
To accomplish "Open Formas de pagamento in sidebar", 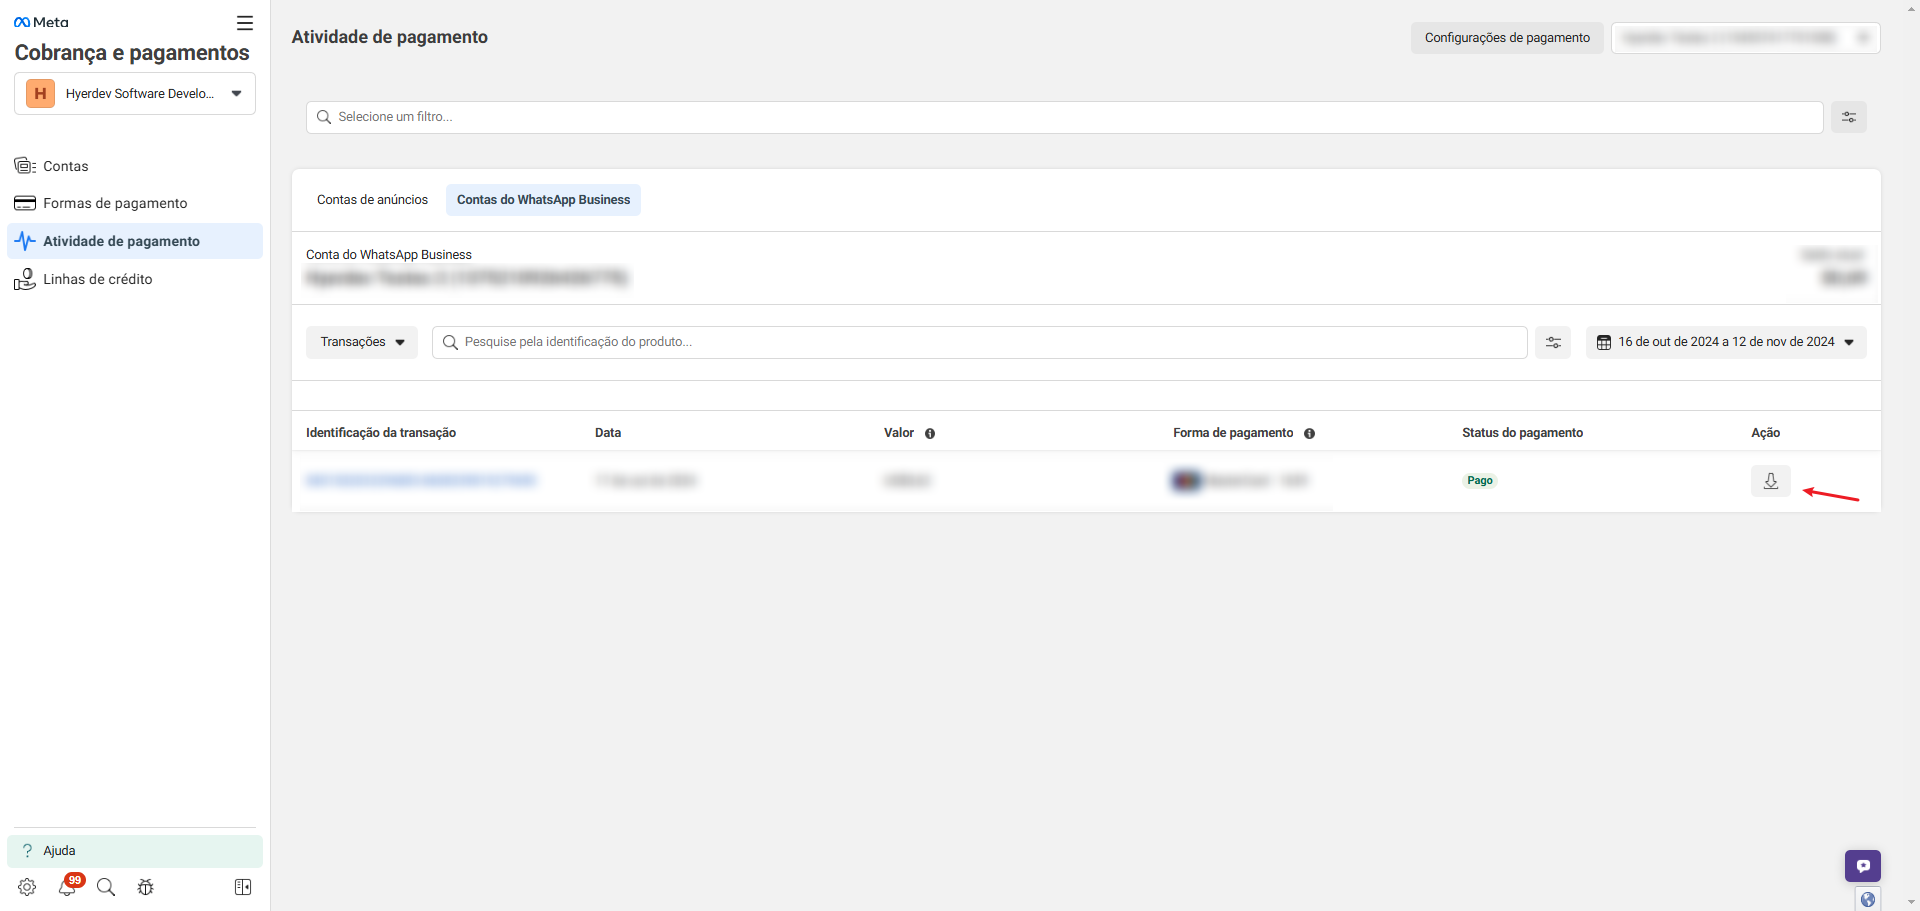I will 115,203.
